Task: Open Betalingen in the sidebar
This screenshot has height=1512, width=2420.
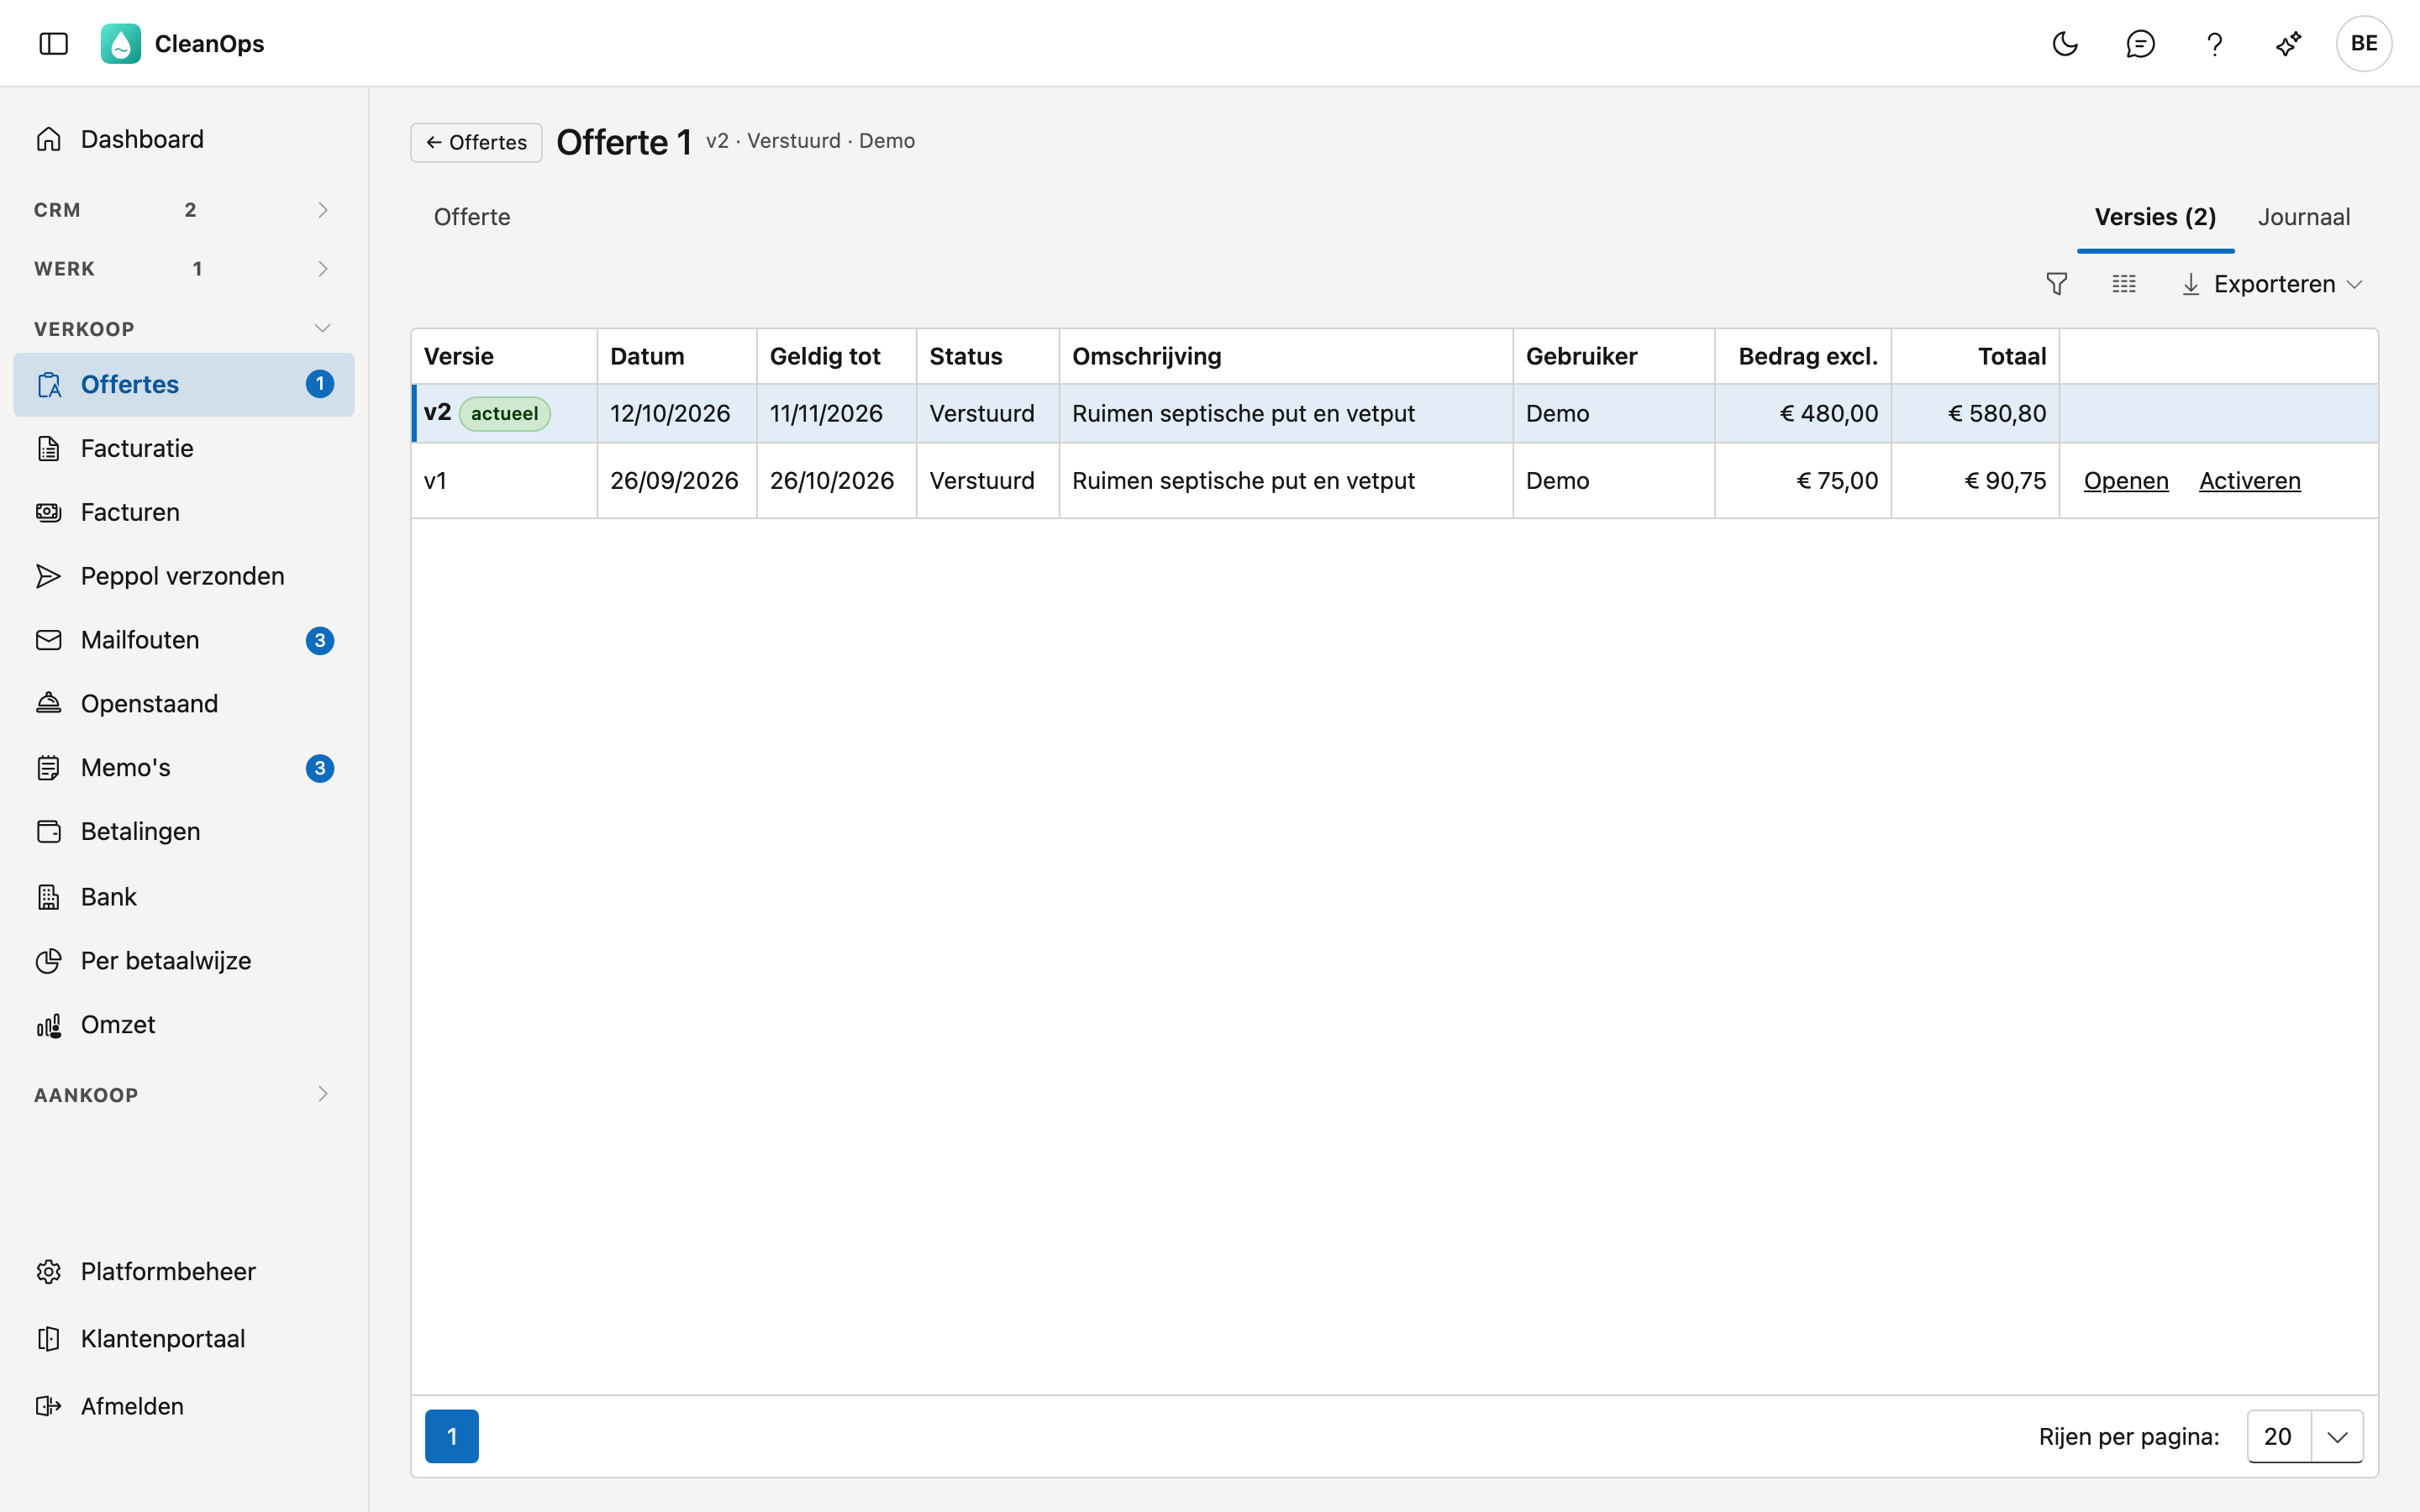Action: tap(184, 832)
